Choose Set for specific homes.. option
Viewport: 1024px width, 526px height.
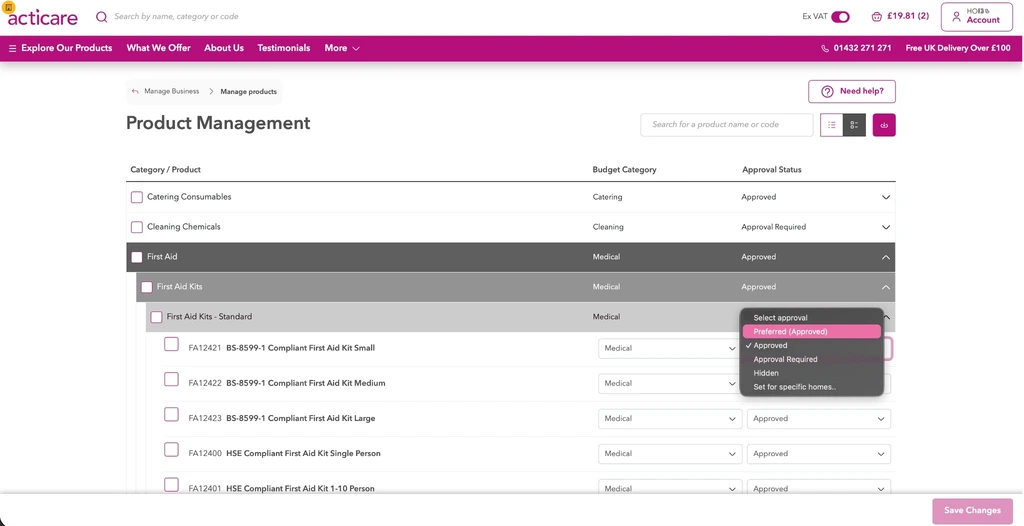click(812, 387)
